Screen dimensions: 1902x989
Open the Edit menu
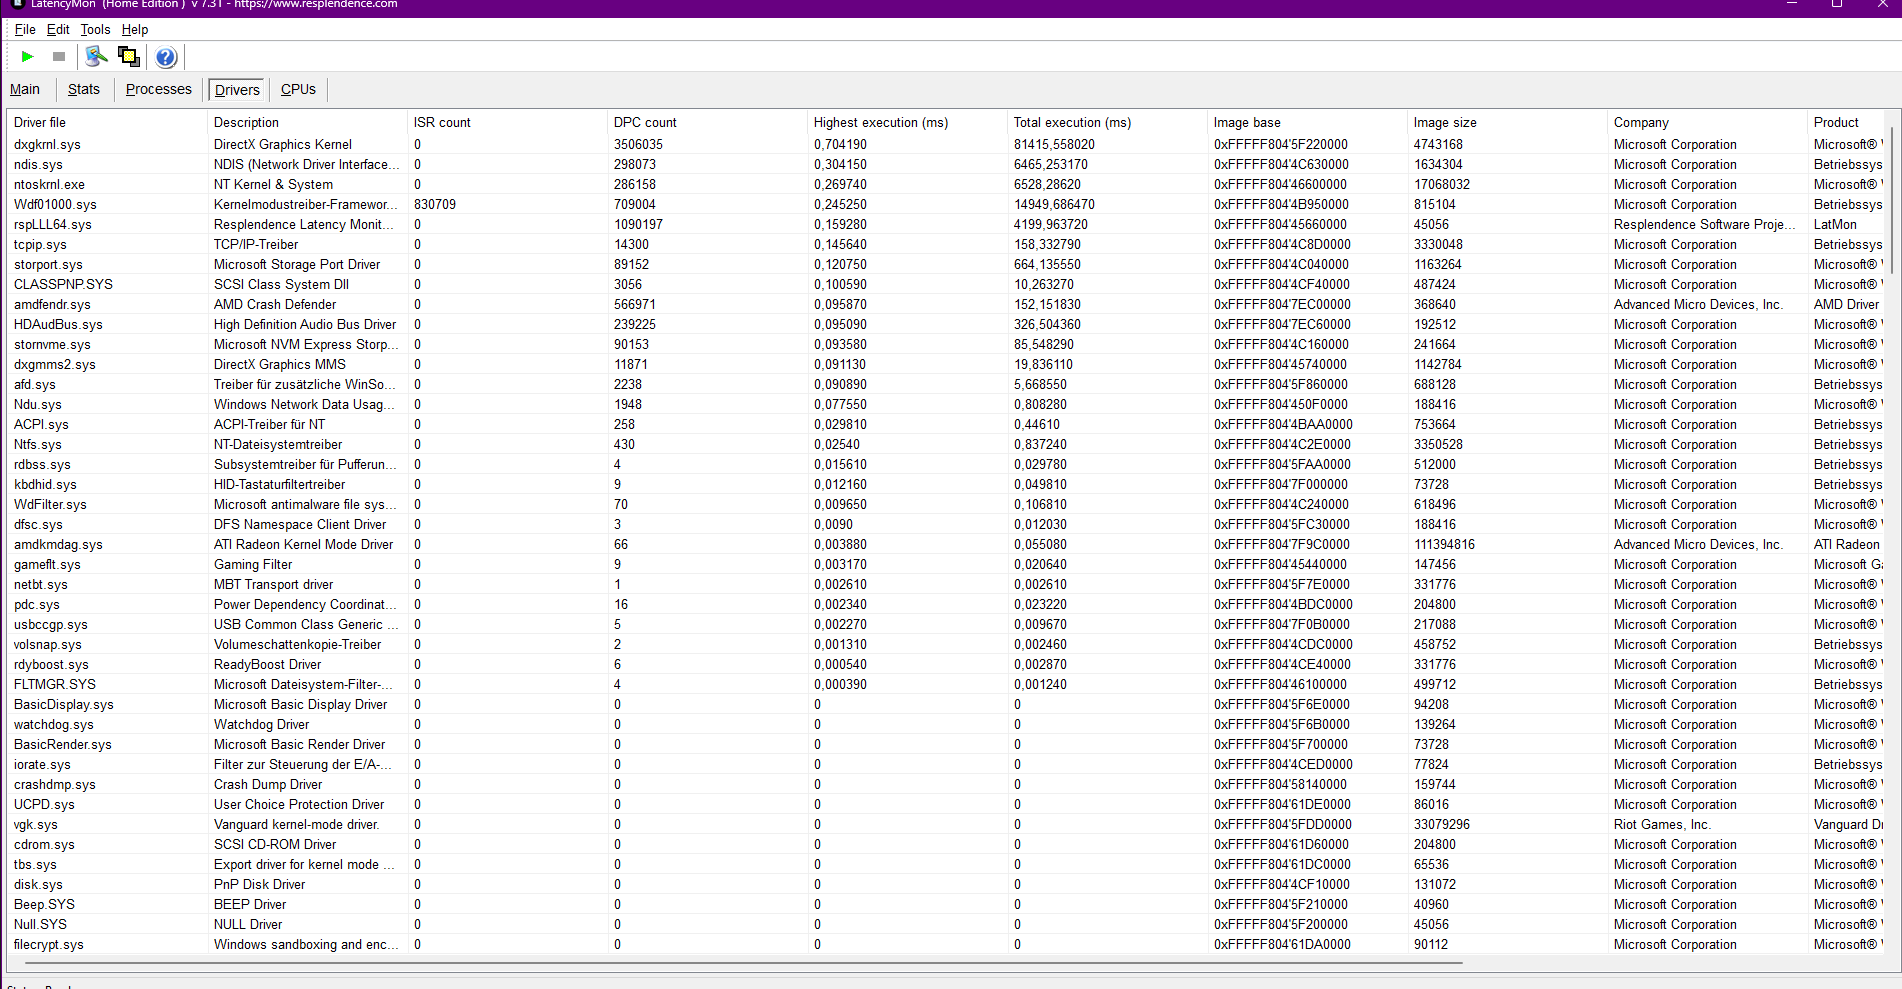tap(58, 30)
